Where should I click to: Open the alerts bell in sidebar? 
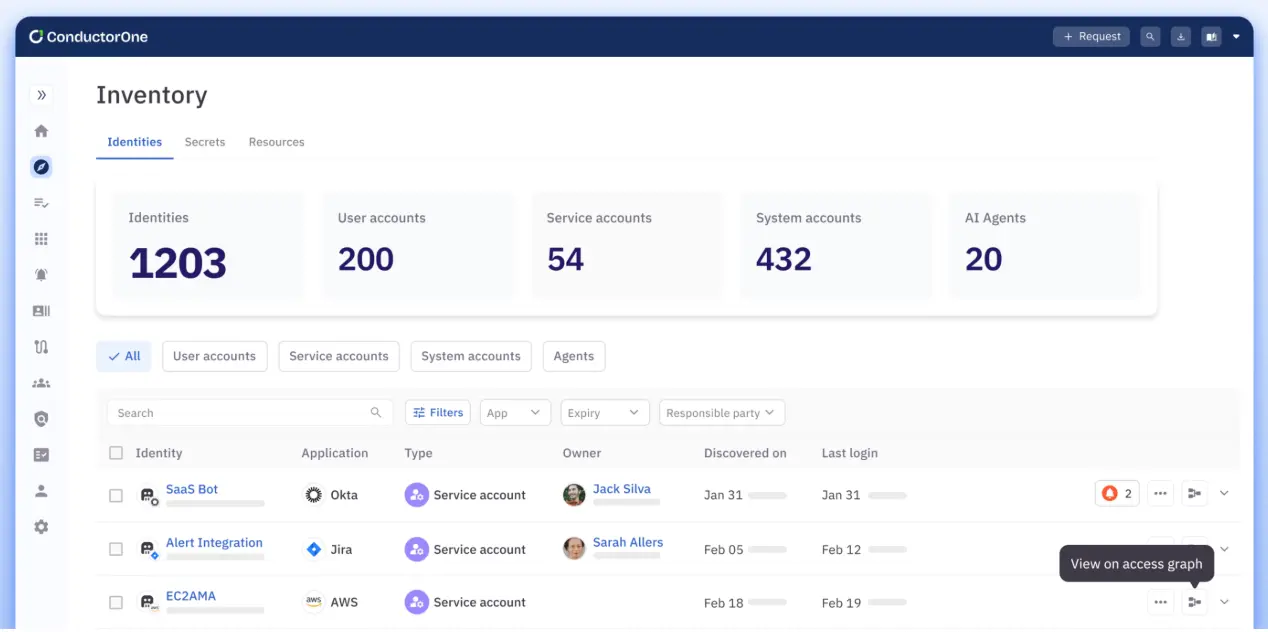coord(41,275)
